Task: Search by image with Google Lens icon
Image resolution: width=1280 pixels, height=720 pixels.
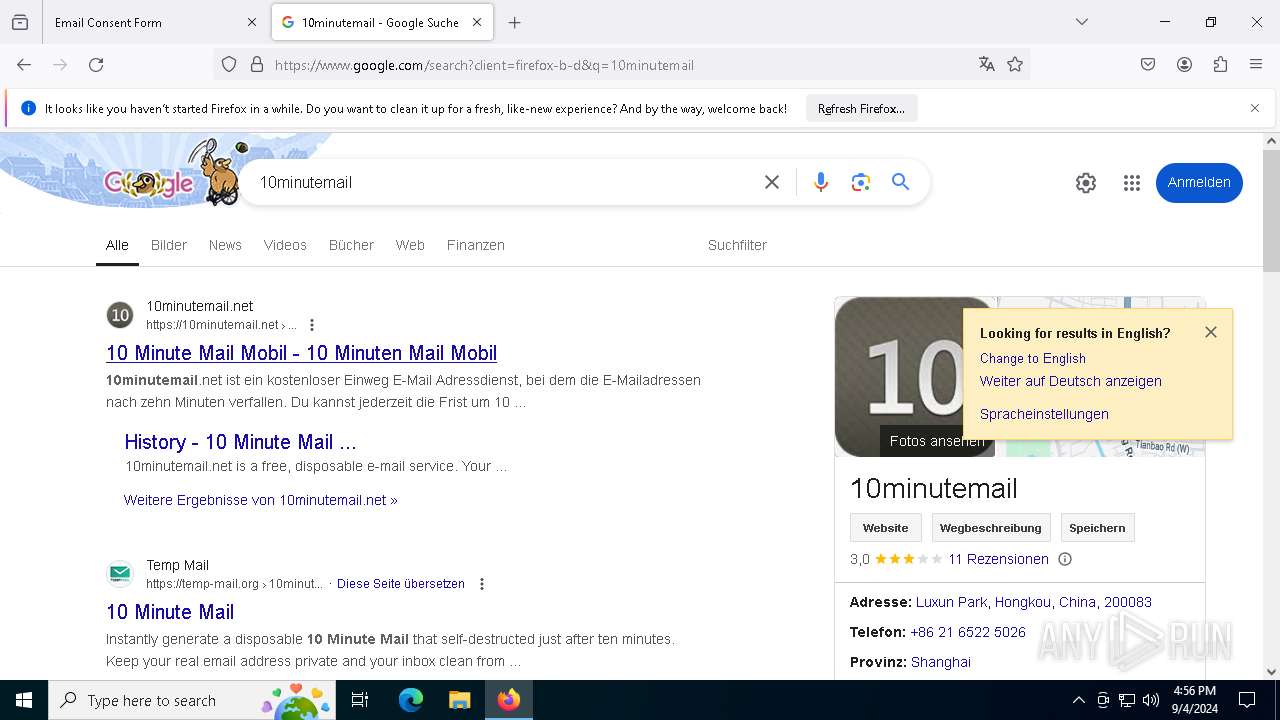Action: point(861,182)
